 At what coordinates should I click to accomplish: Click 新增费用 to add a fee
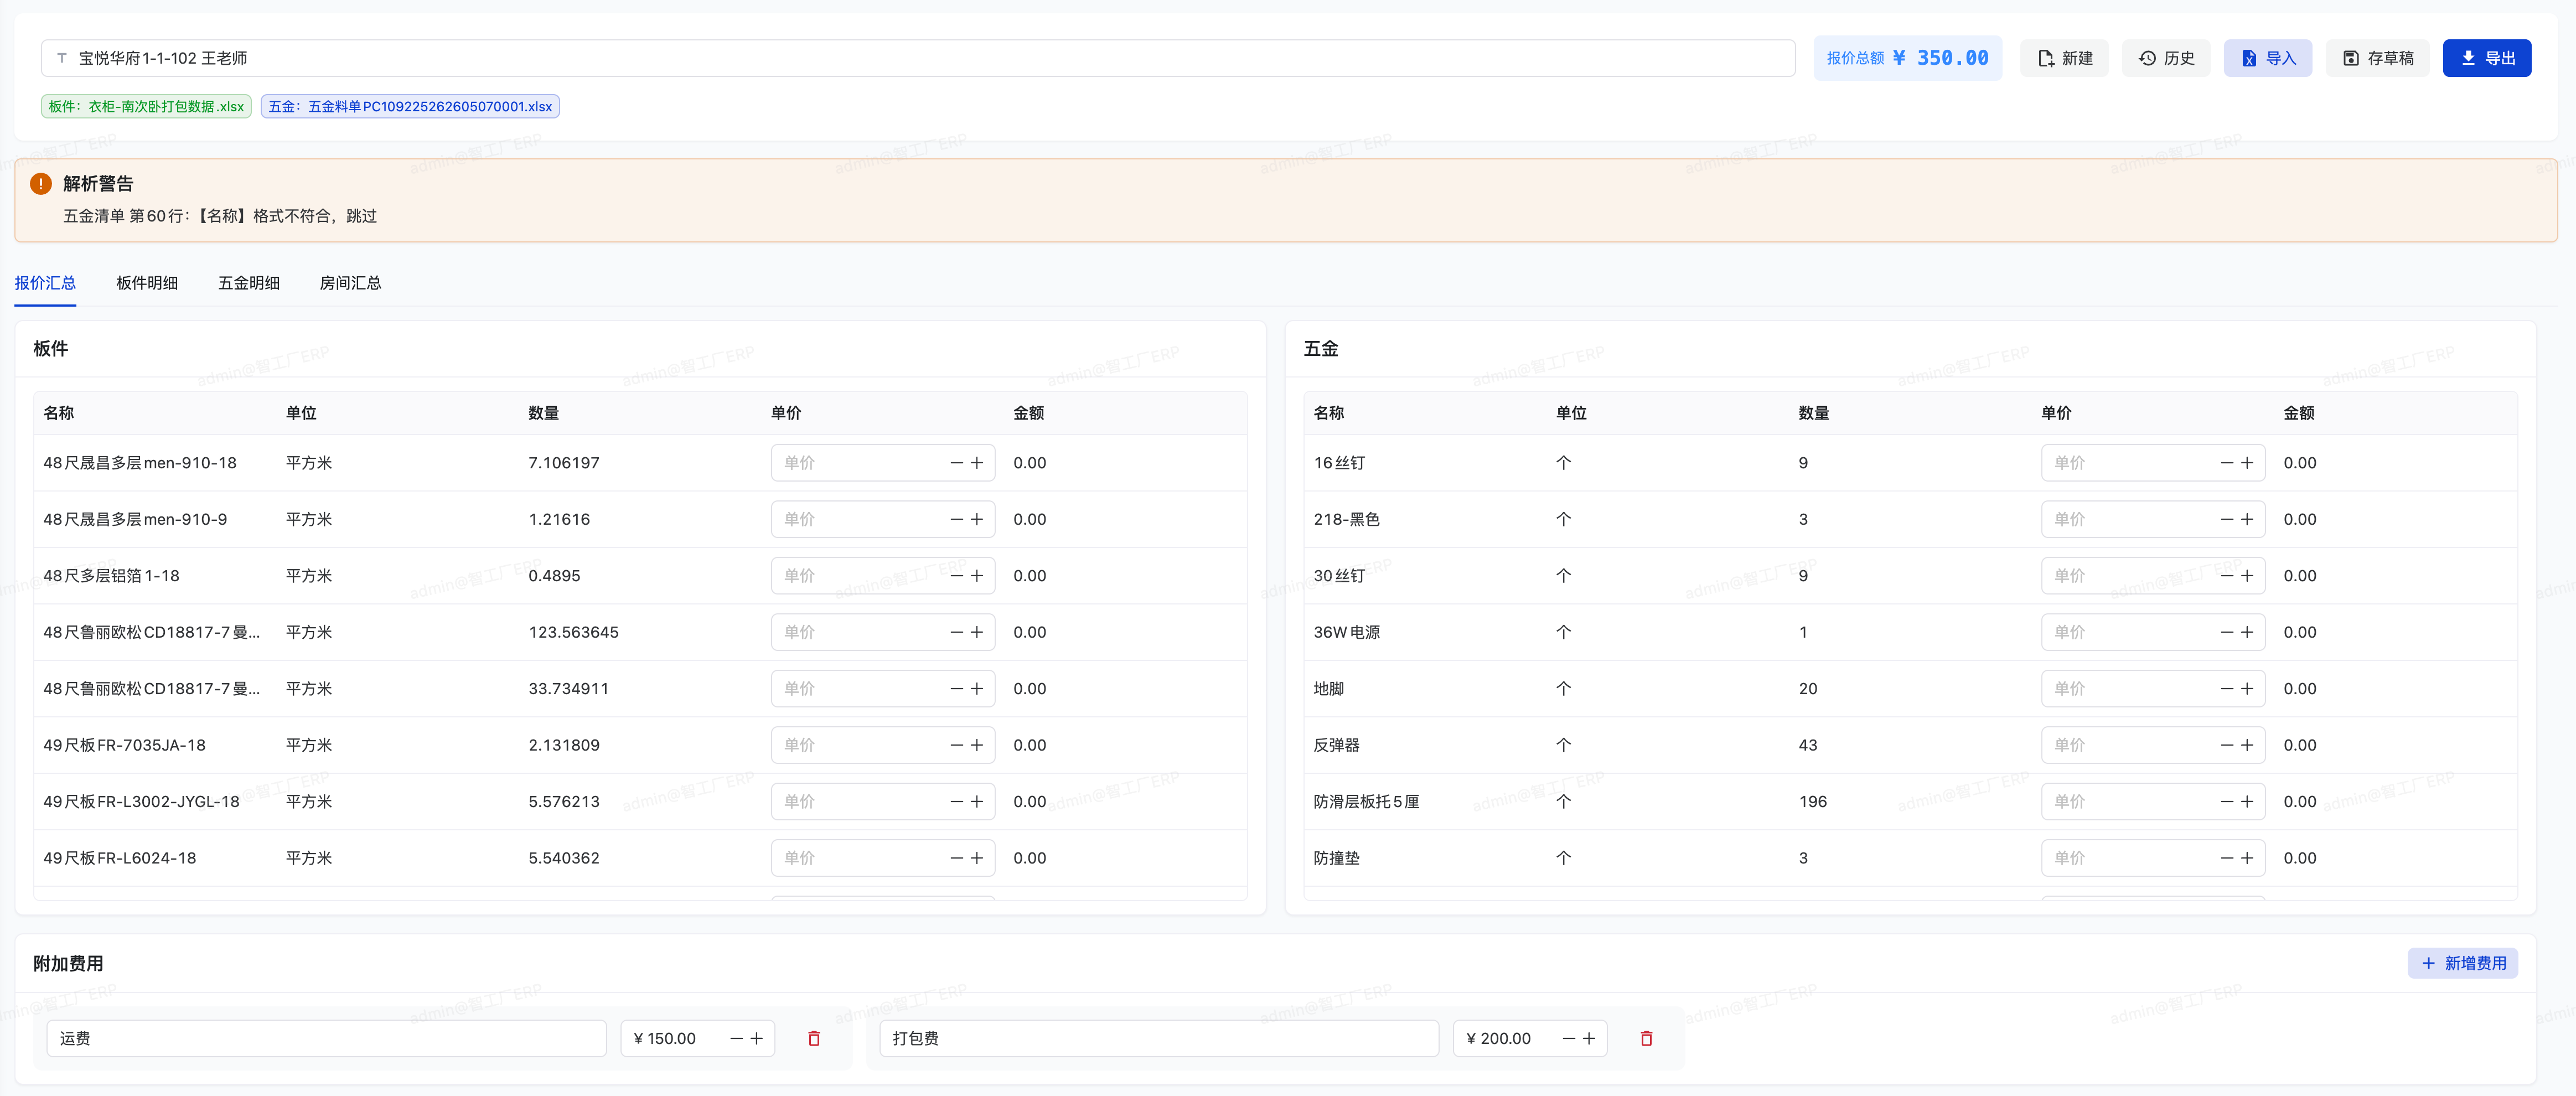(2462, 963)
